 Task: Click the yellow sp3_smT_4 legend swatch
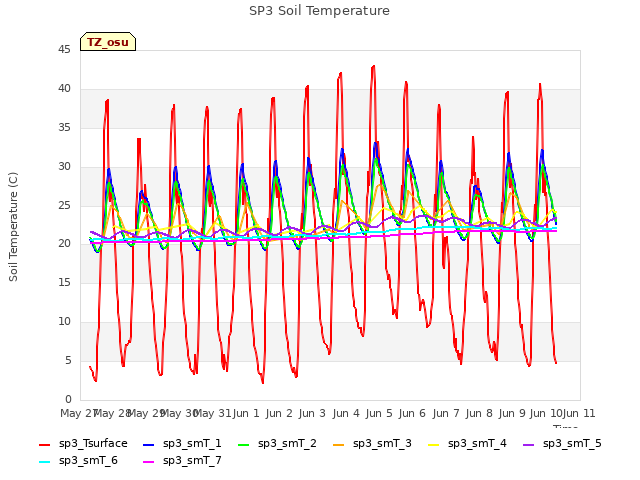pyautogui.click(x=434, y=444)
